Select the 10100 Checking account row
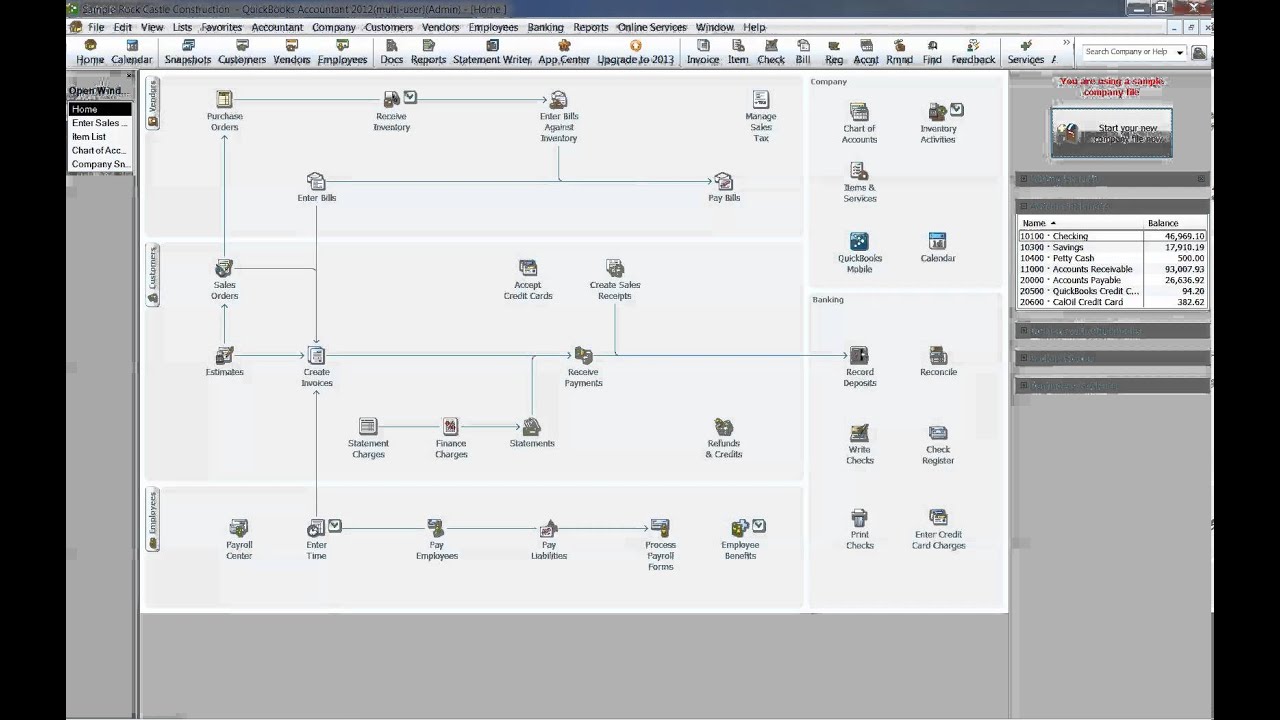Image resolution: width=1280 pixels, height=720 pixels. pyautogui.click(x=1112, y=236)
